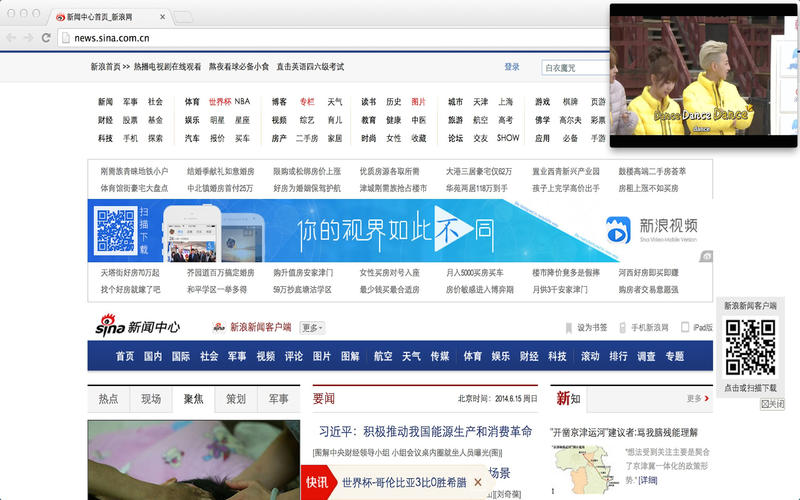Close the side QR panel via 关闭
Viewport: 800px width, 500px height.
(x=772, y=404)
